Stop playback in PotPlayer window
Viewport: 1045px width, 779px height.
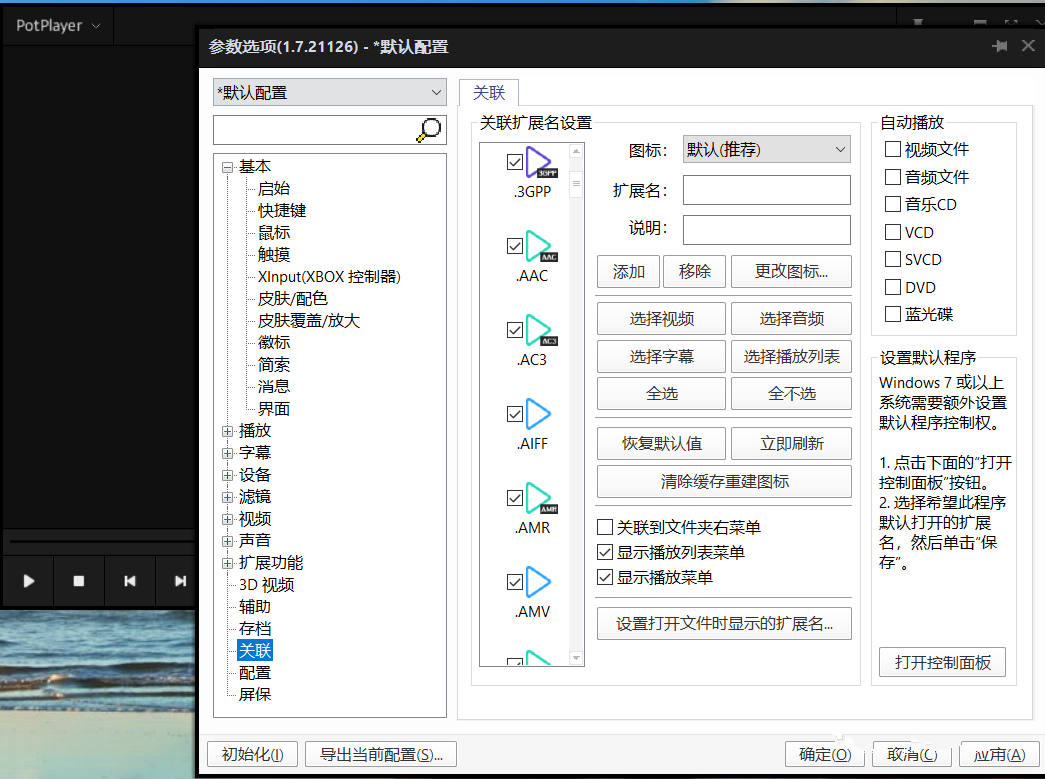[79, 581]
